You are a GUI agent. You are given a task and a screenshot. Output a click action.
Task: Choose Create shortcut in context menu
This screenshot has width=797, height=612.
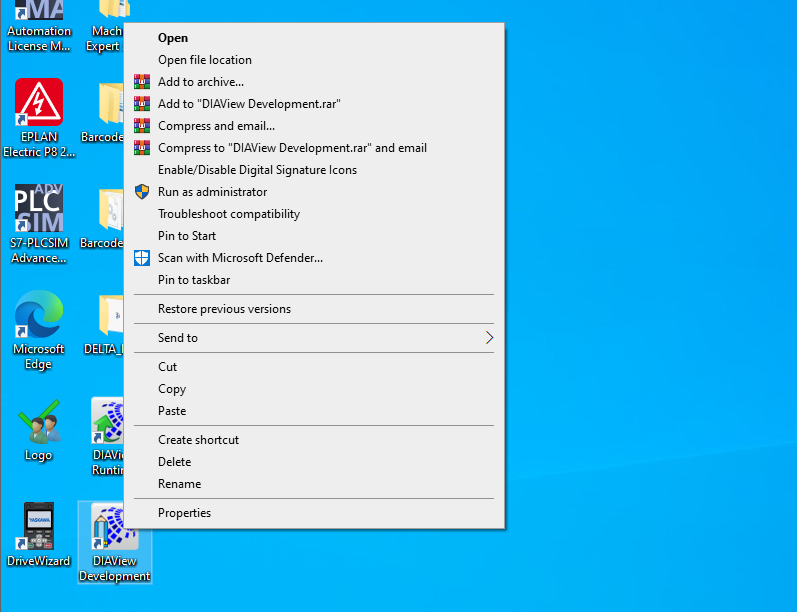tap(198, 440)
